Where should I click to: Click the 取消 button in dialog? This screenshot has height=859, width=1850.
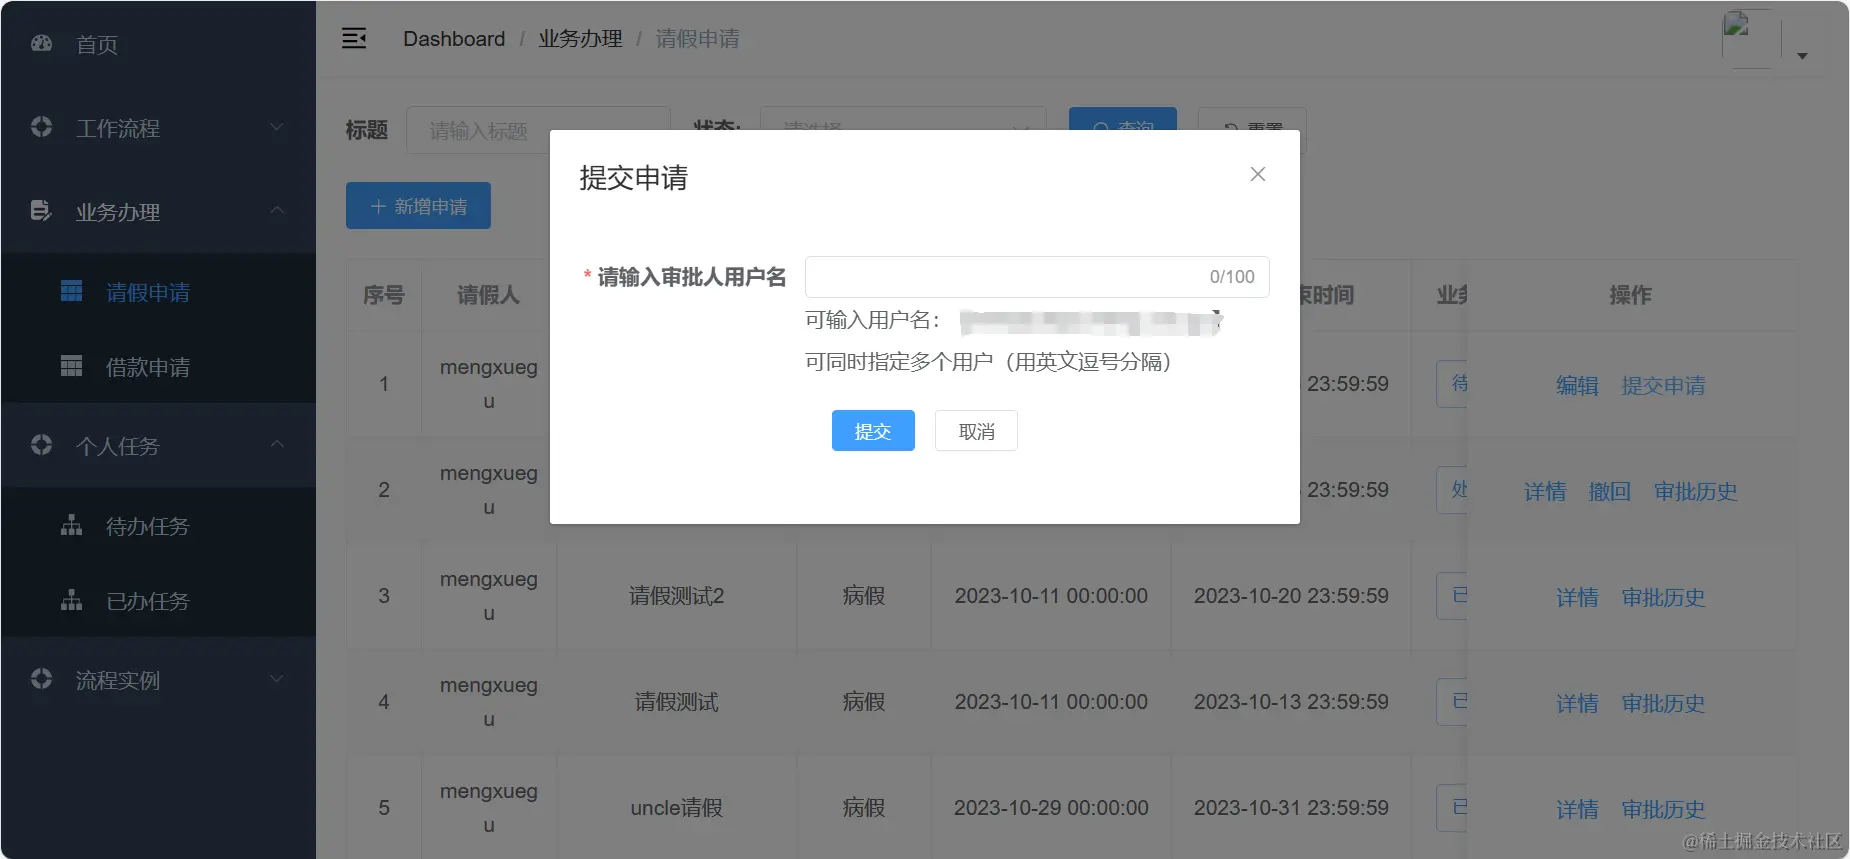(x=976, y=430)
